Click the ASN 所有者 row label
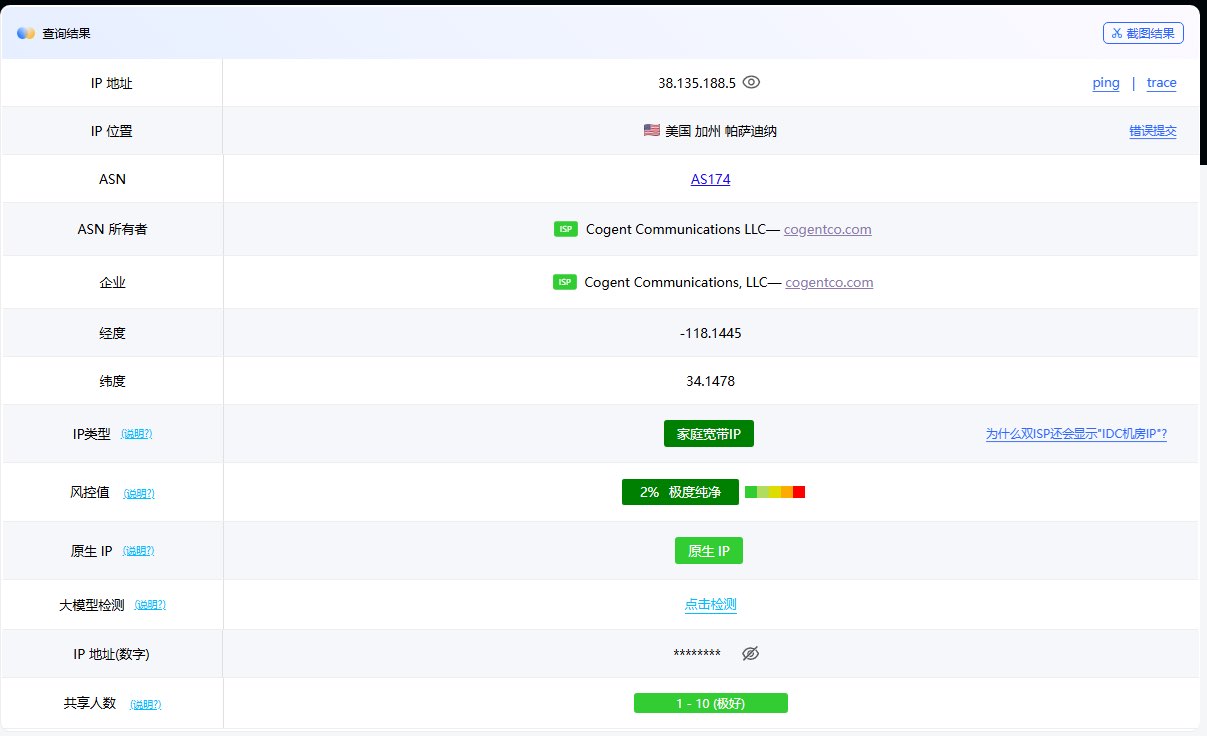The width and height of the screenshot is (1207, 736). (112, 229)
